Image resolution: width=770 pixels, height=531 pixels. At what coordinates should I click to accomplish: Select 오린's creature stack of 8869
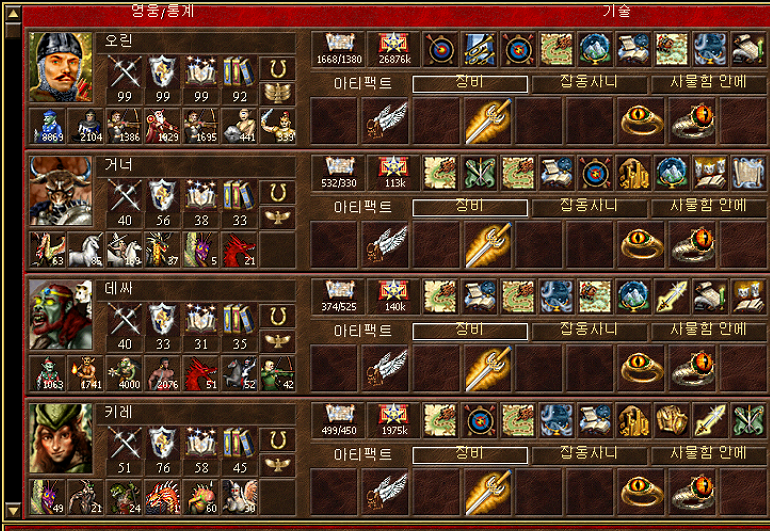point(47,126)
